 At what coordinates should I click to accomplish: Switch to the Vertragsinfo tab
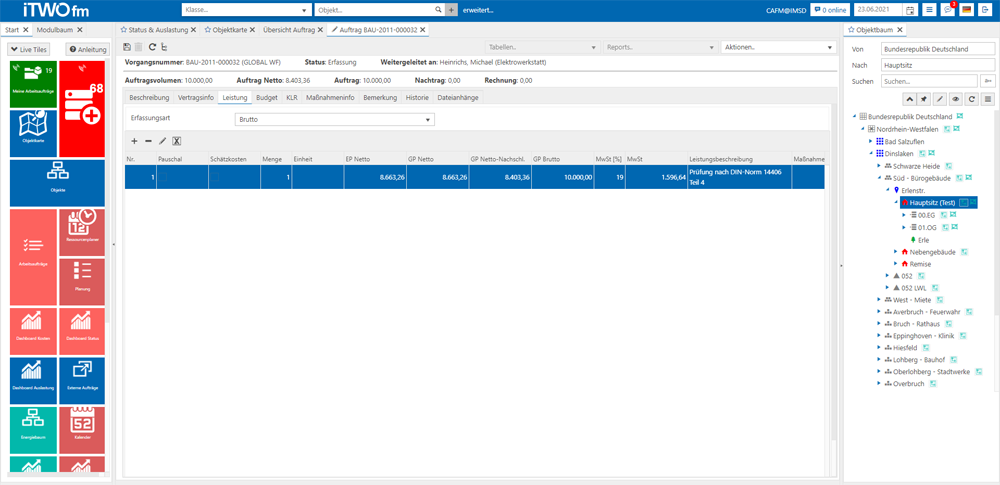[x=196, y=98]
